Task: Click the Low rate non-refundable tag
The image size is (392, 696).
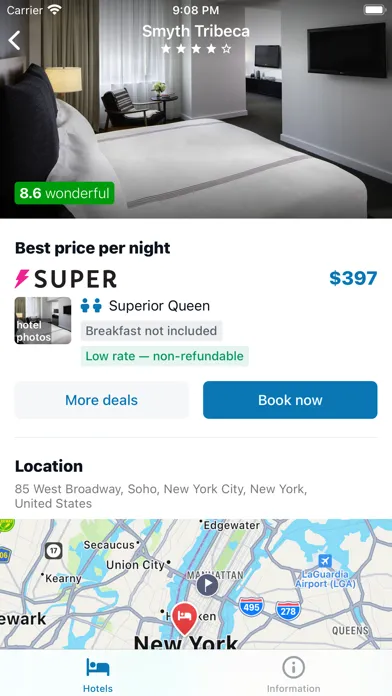Action: pyautogui.click(x=165, y=356)
